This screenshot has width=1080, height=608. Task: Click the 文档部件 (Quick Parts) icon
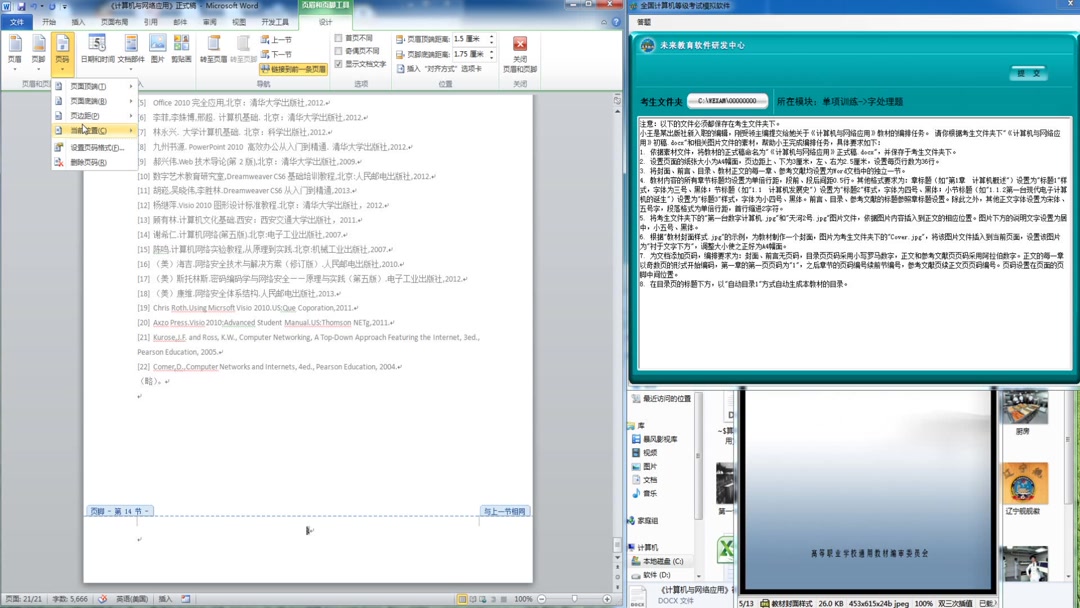[x=131, y=42]
